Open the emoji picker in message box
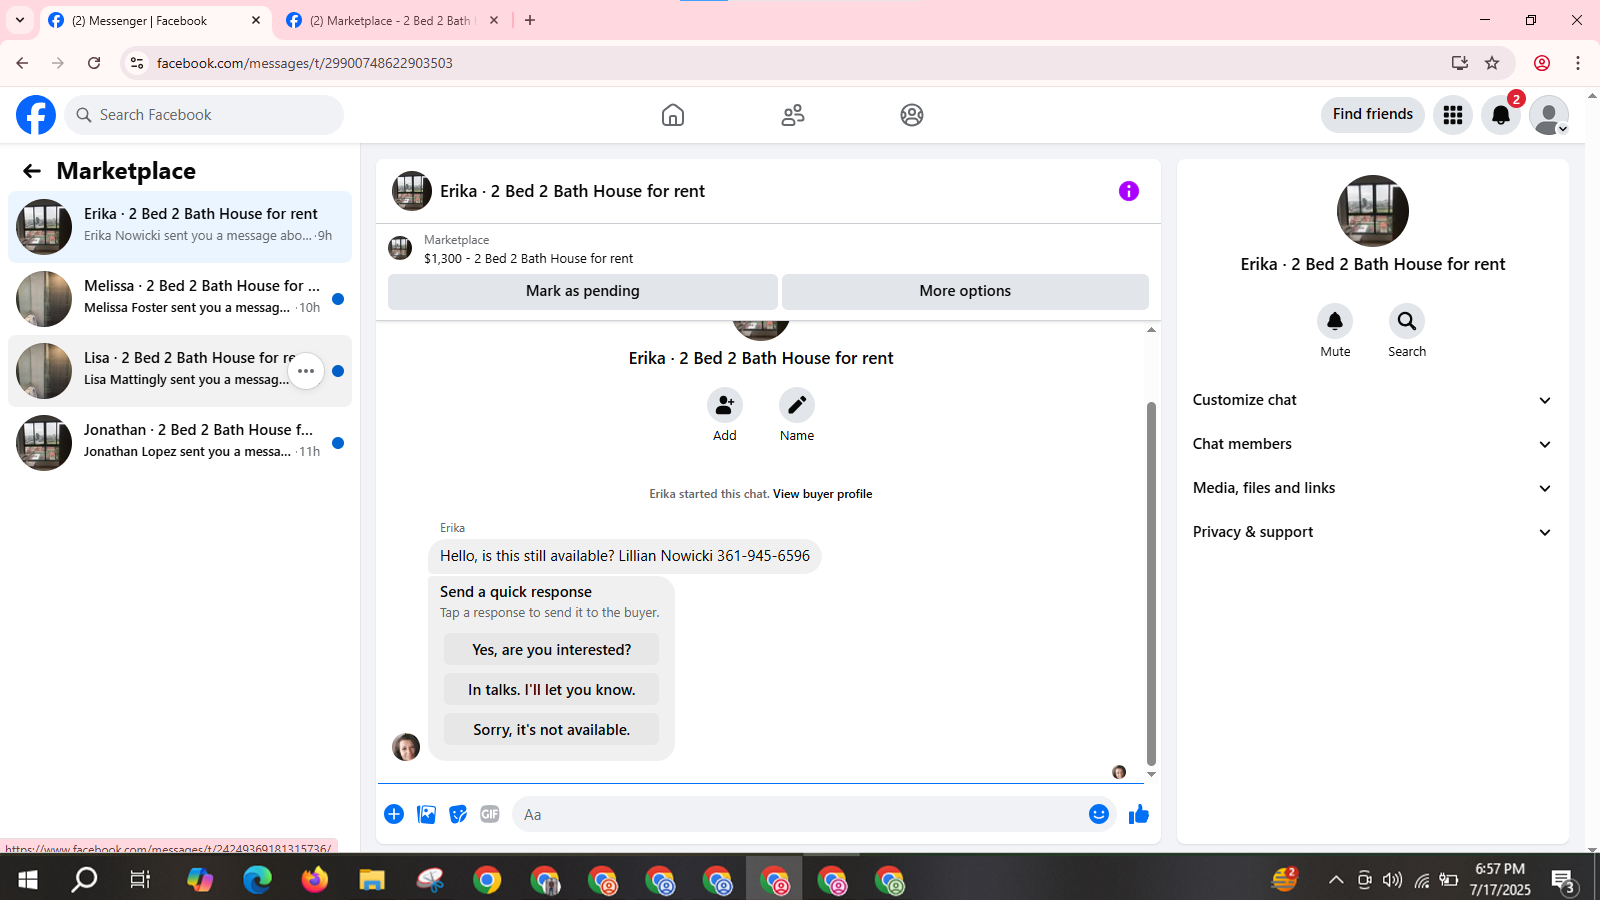 point(1099,814)
